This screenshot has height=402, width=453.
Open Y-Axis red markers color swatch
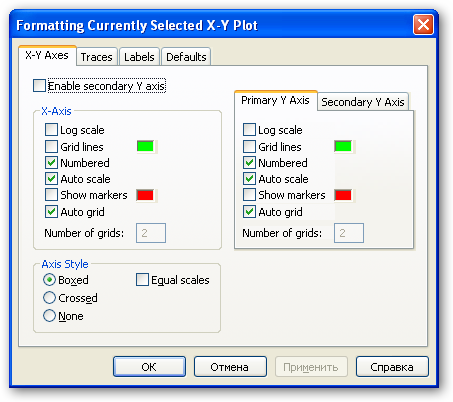(343, 195)
